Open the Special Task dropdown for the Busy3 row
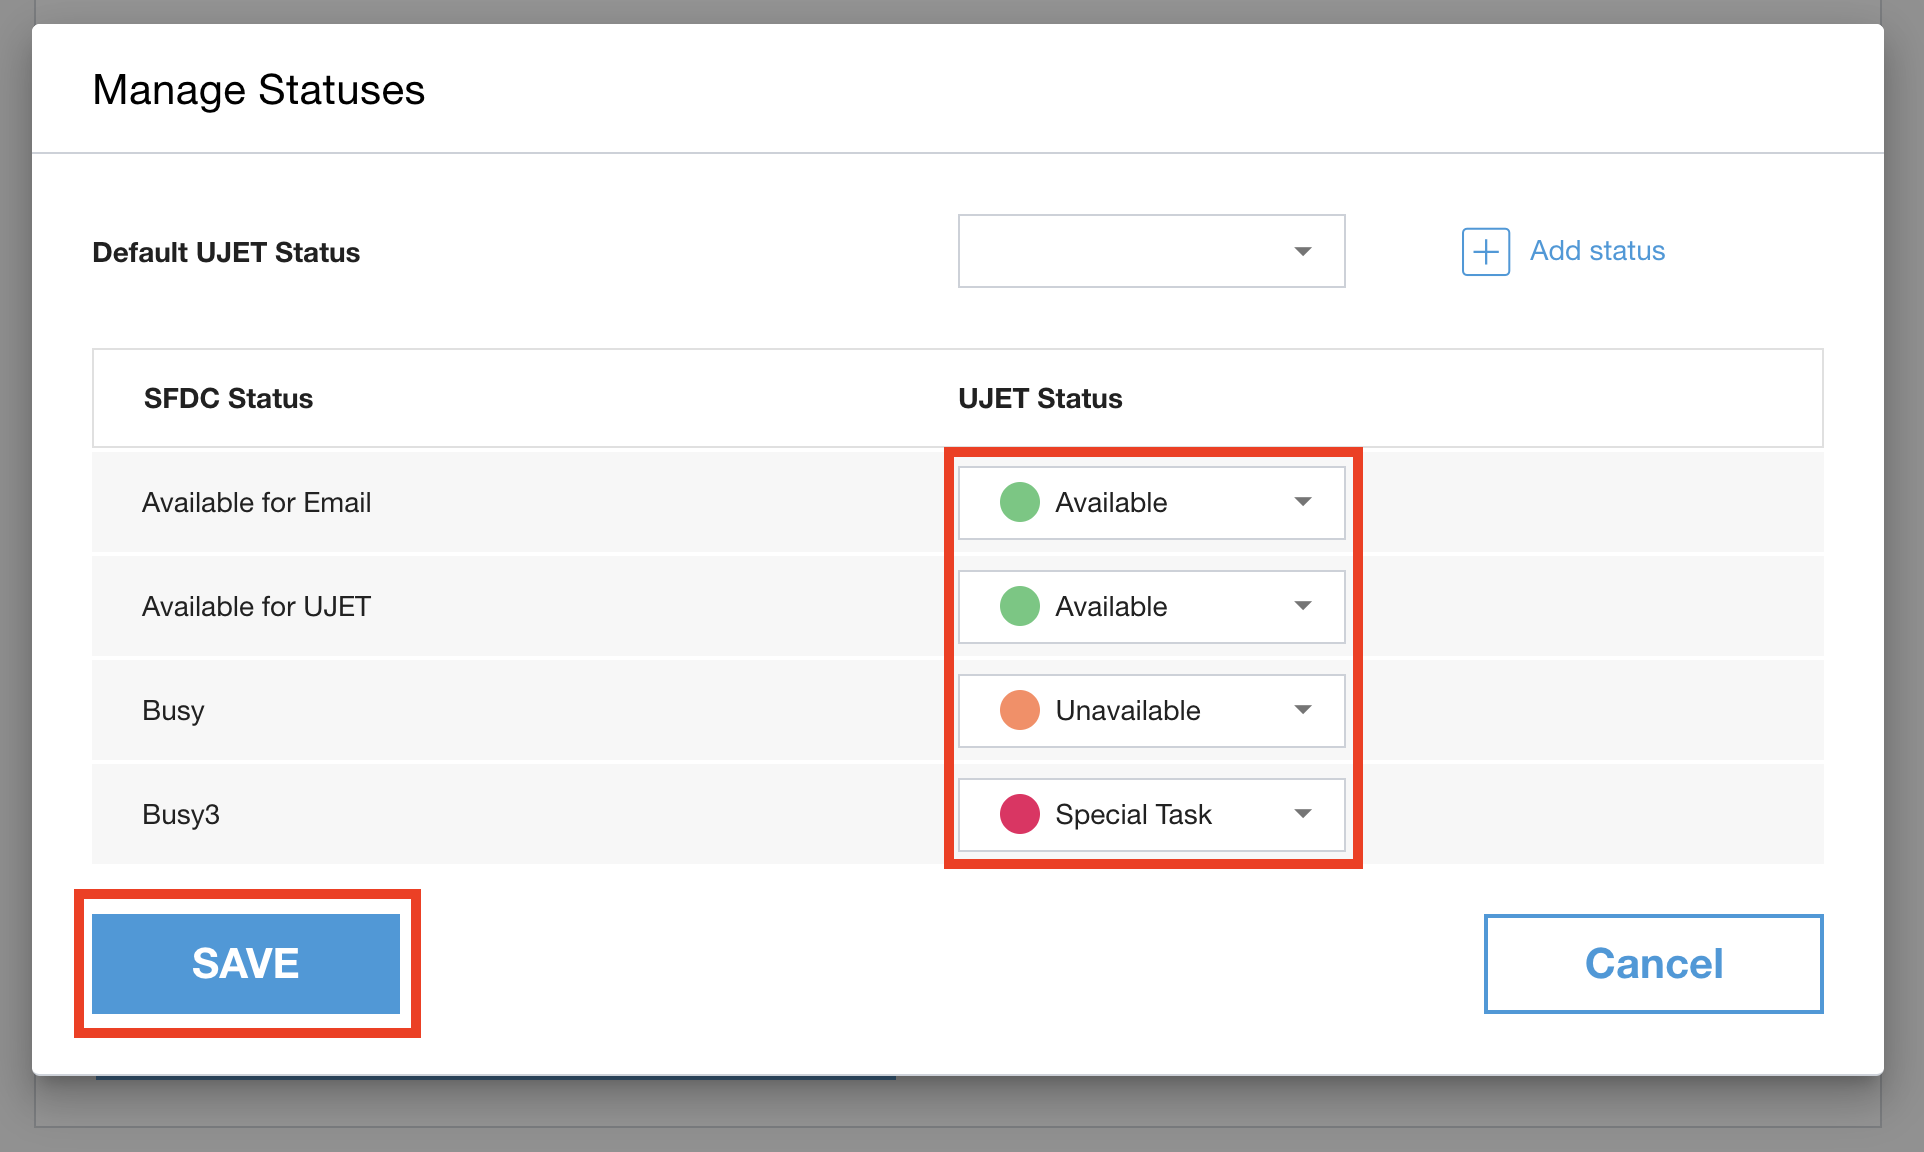This screenshot has height=1152, width=1924. click(x=1150, y=815)
